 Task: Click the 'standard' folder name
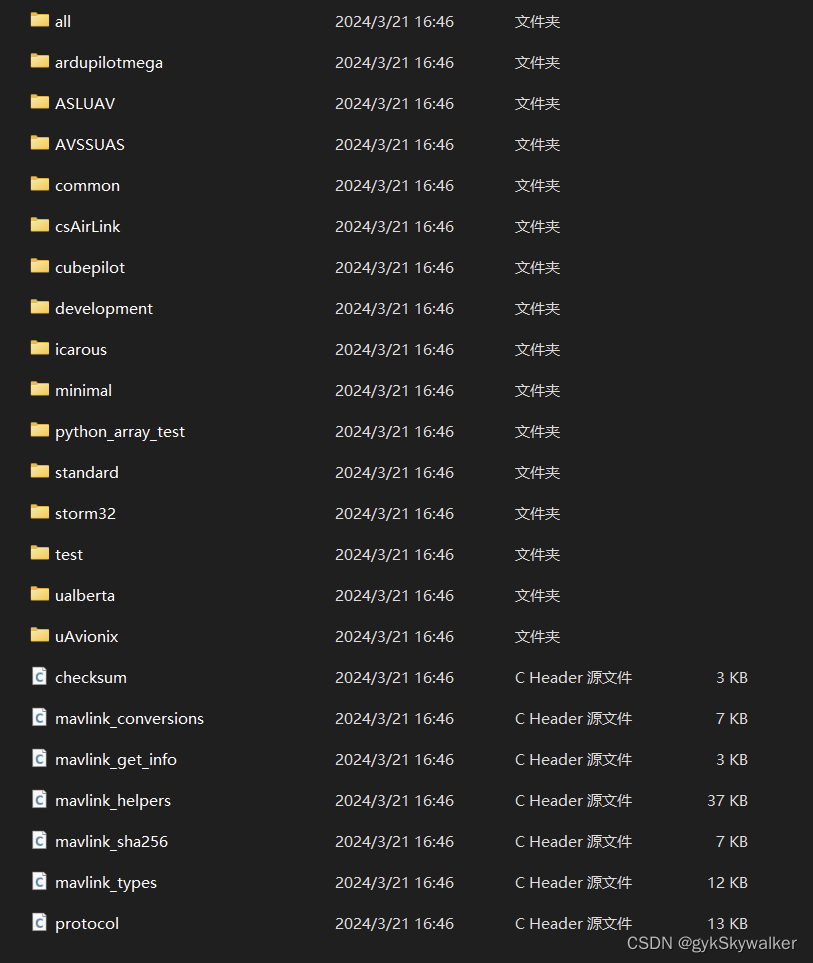tap(87, 473)
